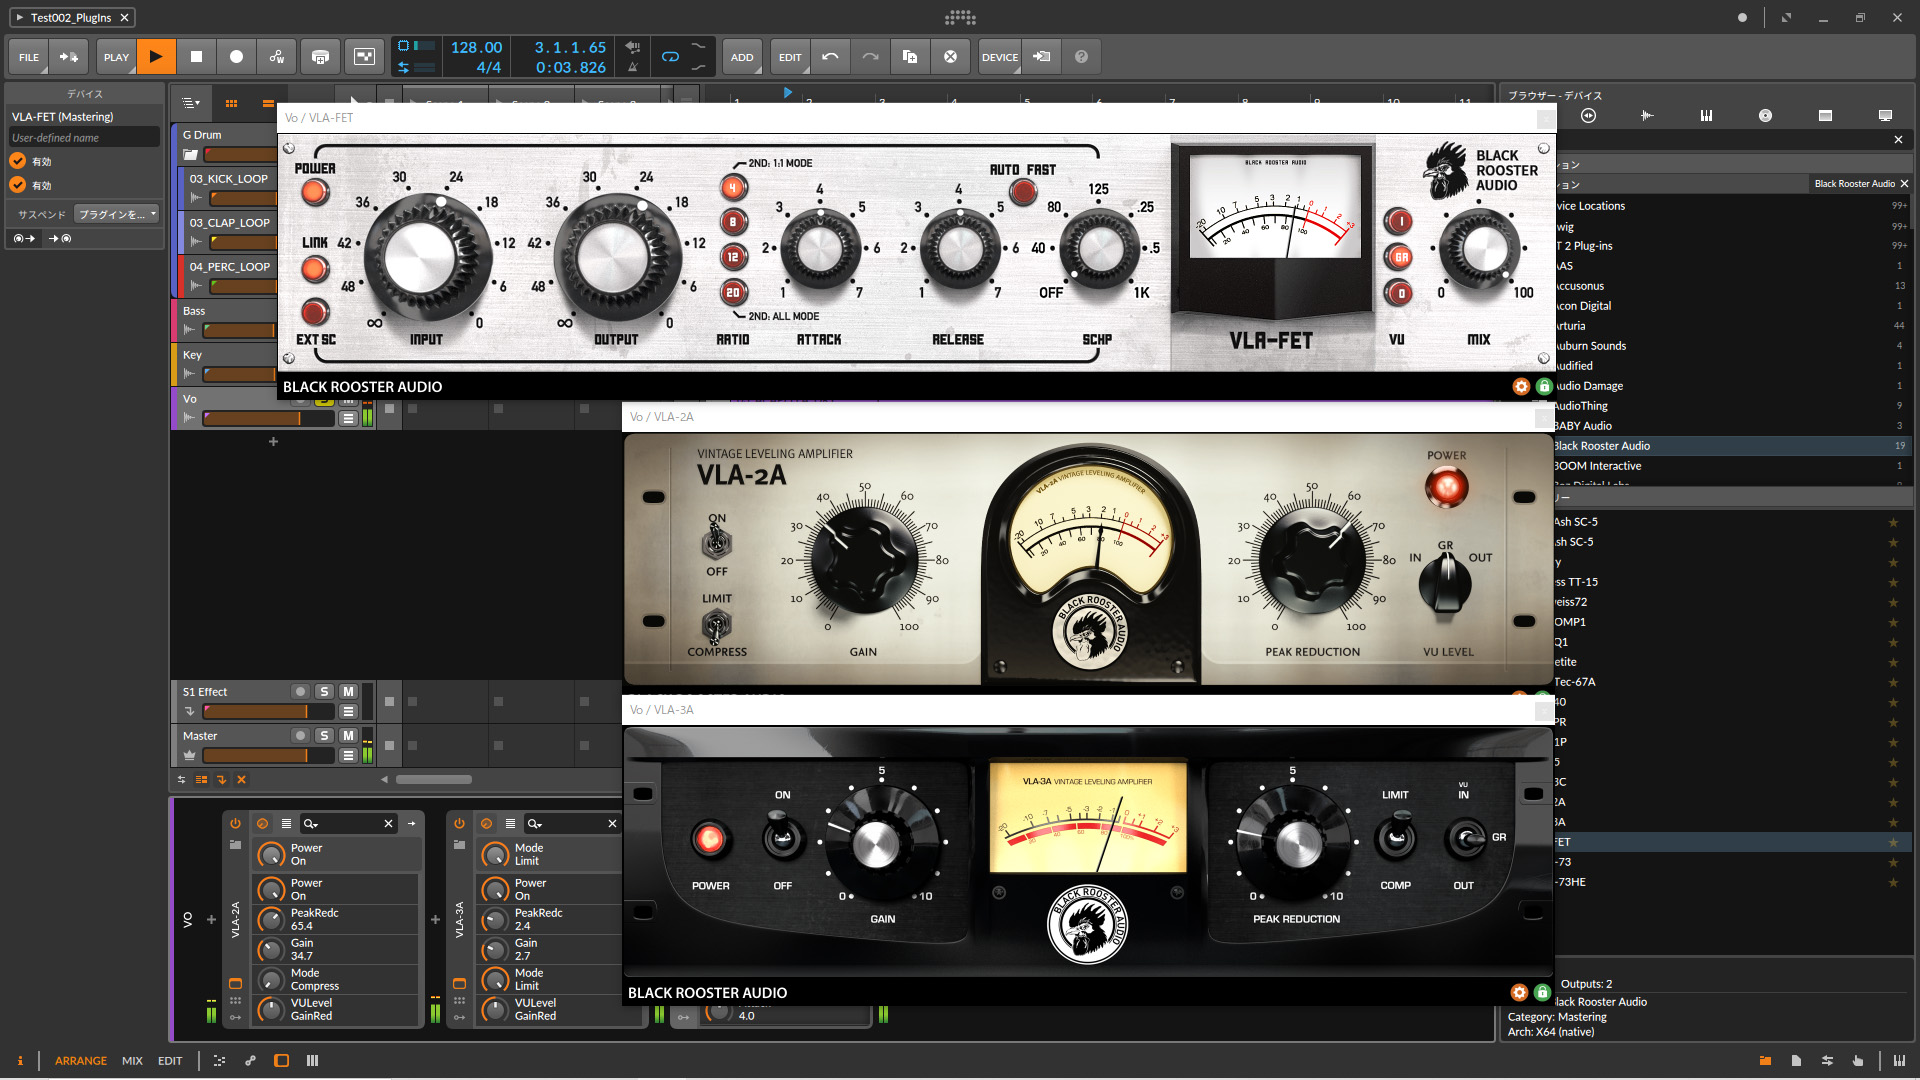Show music disc icon in browser
Viewport: 1920px width, 1080px height.
(1765, 116)
